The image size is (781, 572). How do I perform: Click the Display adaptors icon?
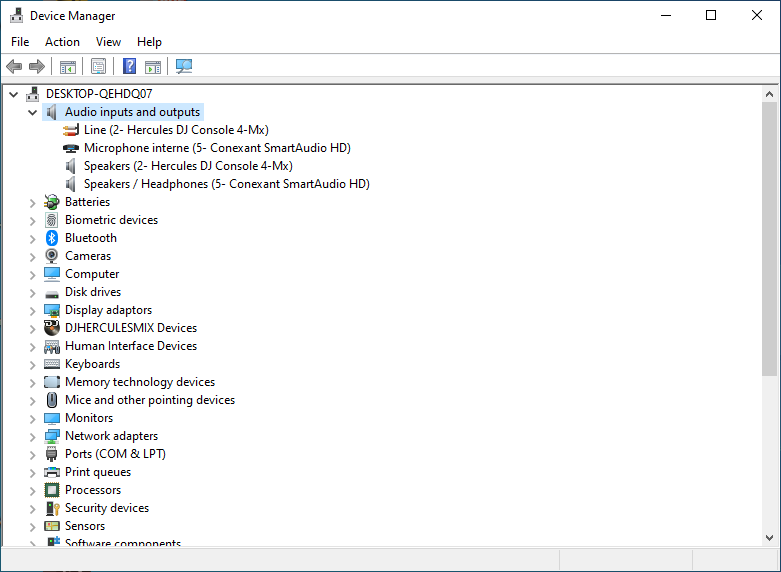click(52, 310)
